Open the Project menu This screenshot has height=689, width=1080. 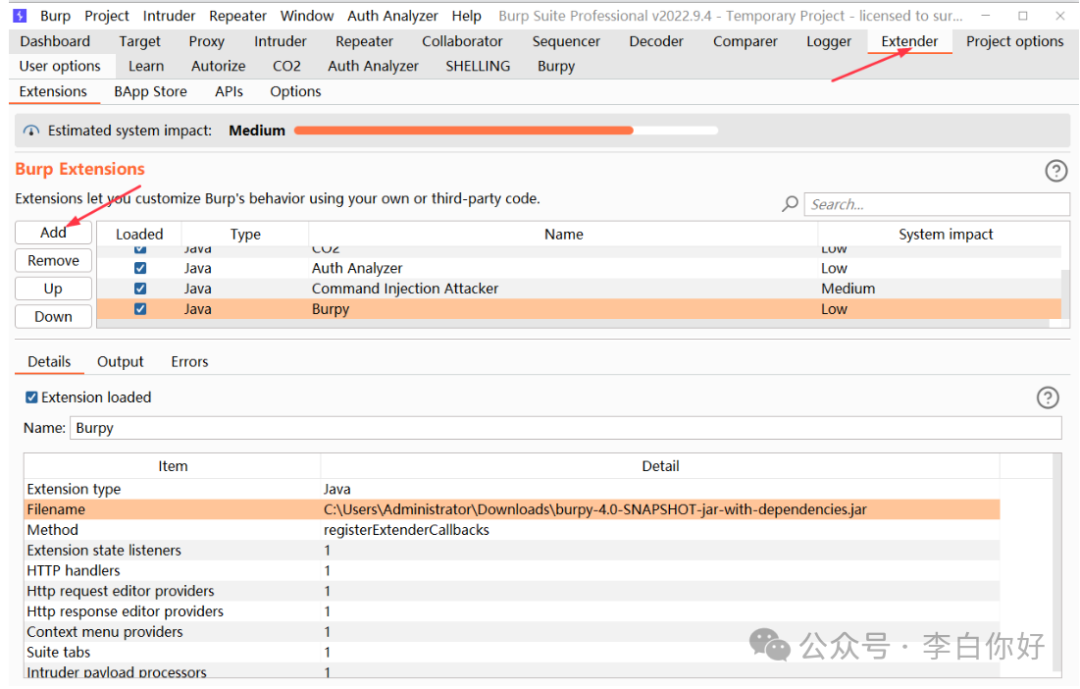[107, 16]
